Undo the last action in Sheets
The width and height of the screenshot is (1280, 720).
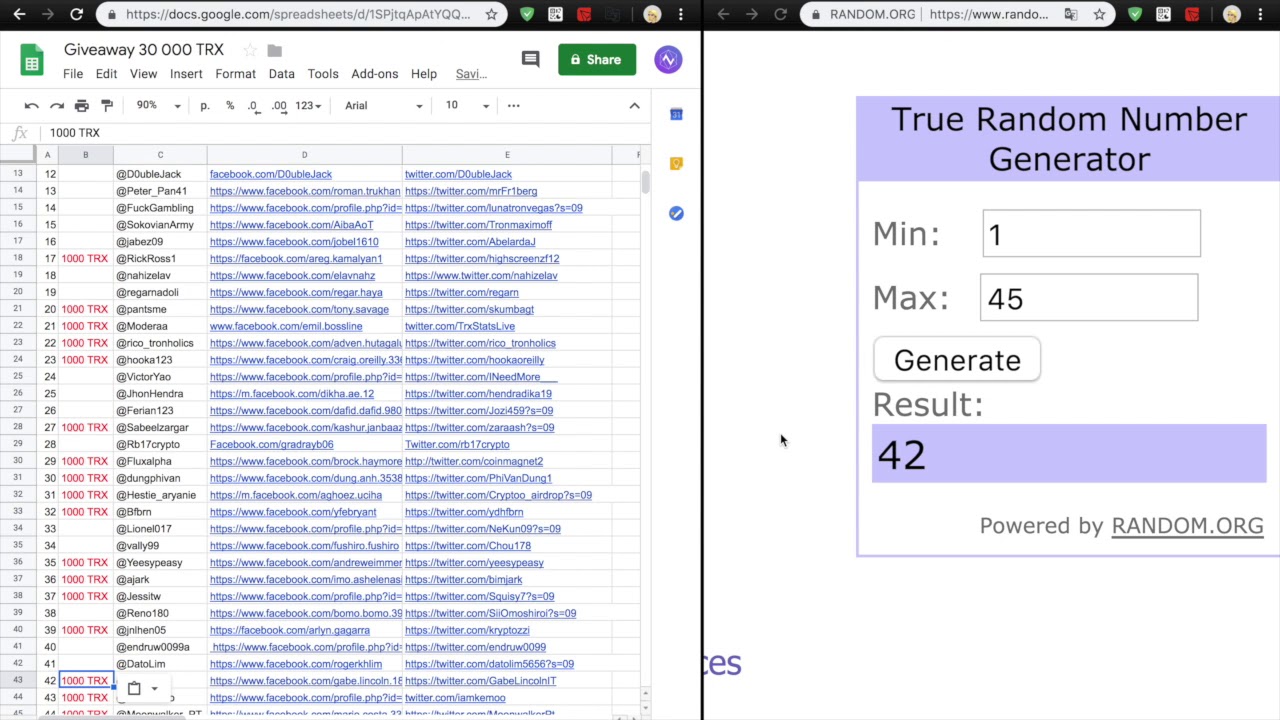(x=32, y=106)
